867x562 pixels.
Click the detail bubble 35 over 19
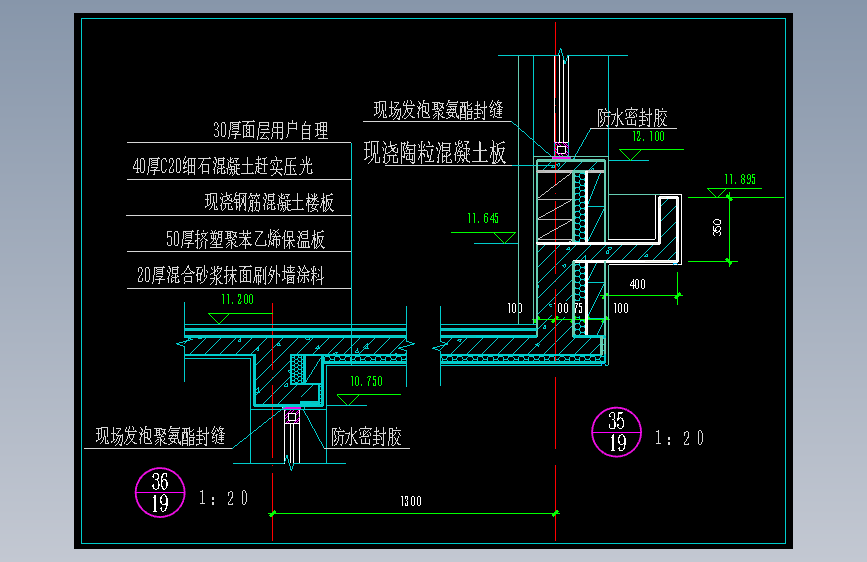click(617, 432)
